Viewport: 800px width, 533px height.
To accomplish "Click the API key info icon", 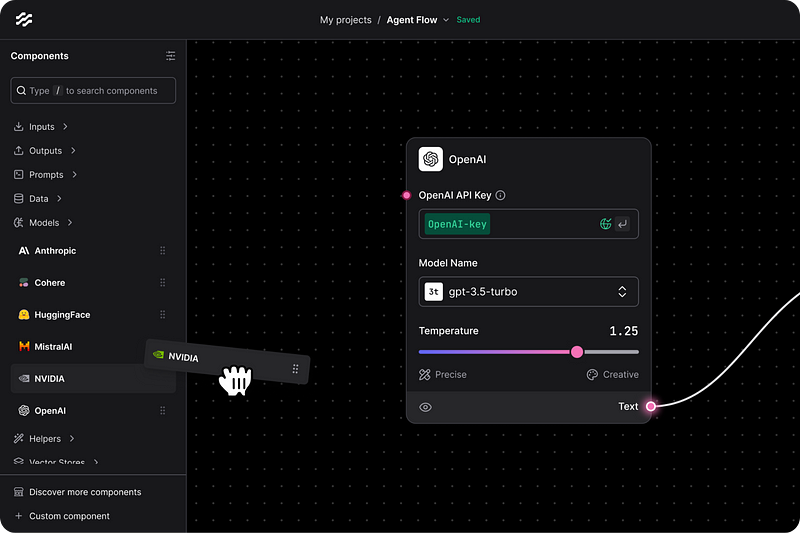I will [x=501, y=196].
